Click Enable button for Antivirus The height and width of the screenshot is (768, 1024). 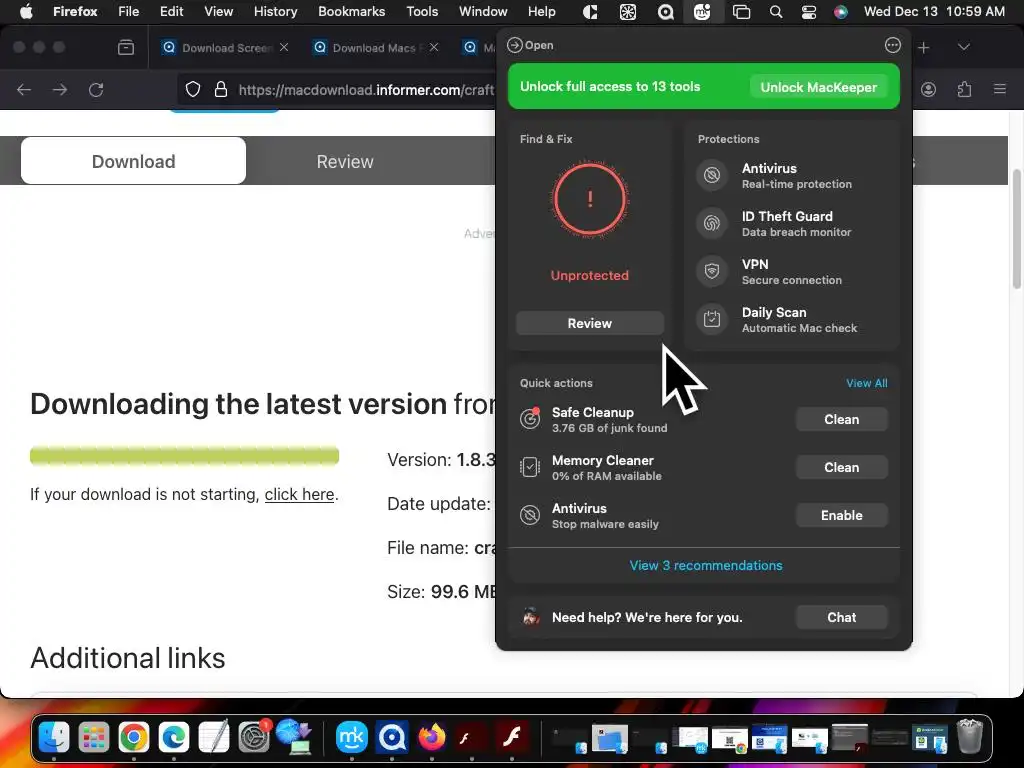pos(841,515)
